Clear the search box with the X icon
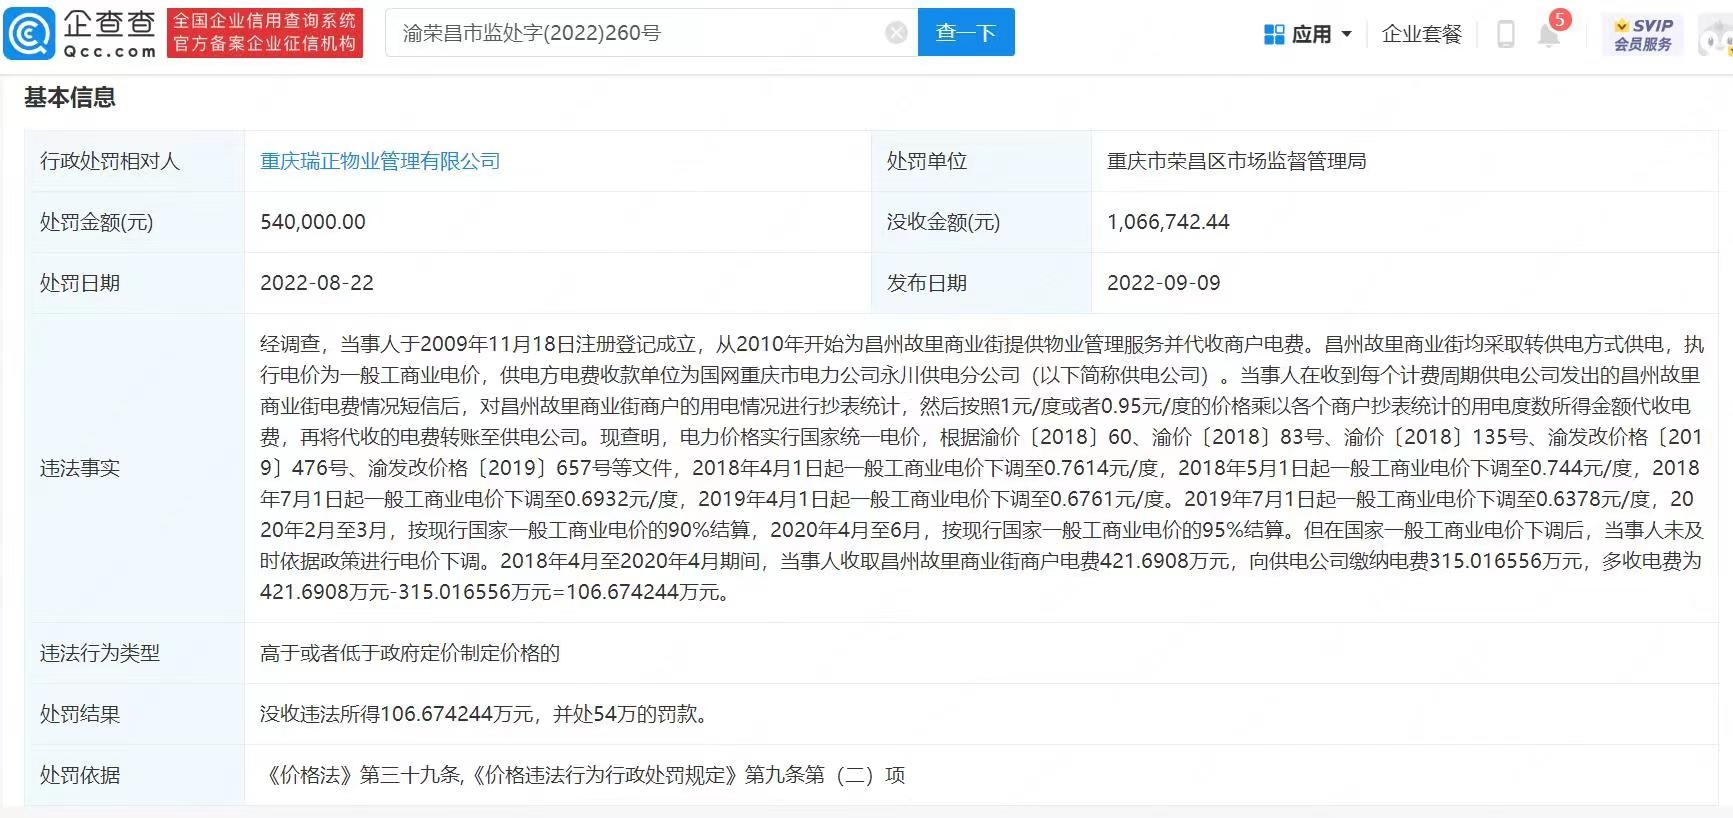Viewport: 1733px width, 818px height. point(896,33)
